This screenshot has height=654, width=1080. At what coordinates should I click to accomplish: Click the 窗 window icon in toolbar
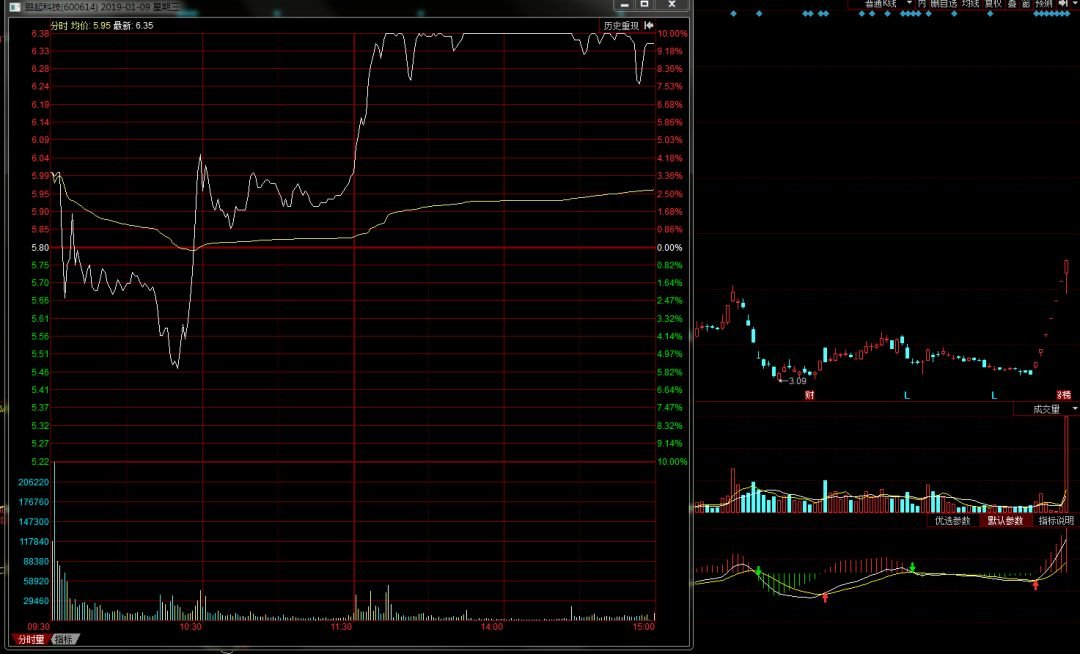(x=1026, y=4)
